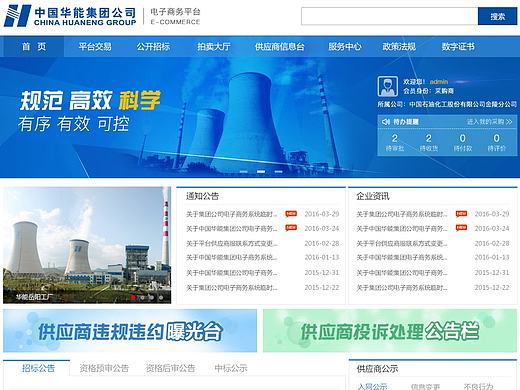
Task: Open 服务中心 navigation item
Action: 345,46
